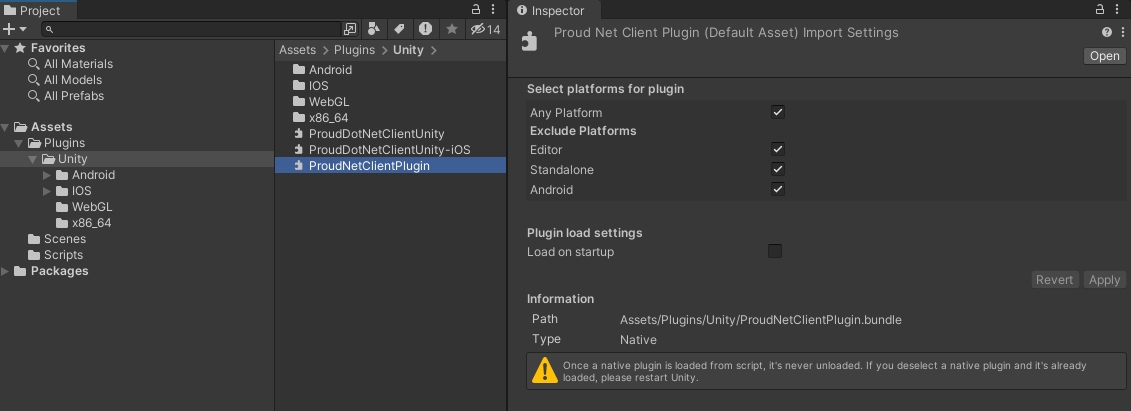Toggle the Editor exclude platform checkbox

coord(777,149)
